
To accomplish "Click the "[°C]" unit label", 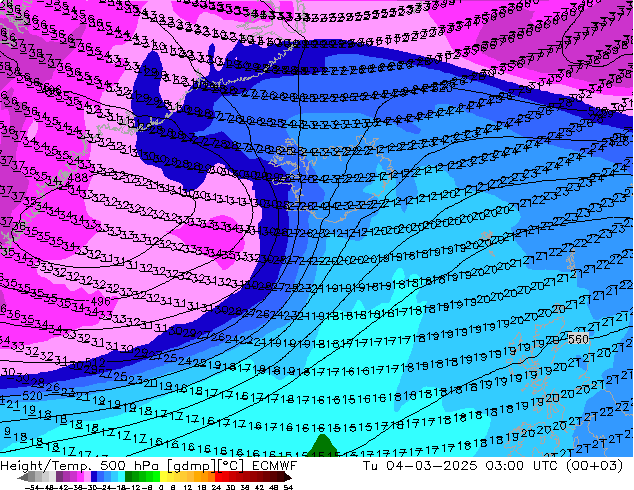I will pos(231,466).
